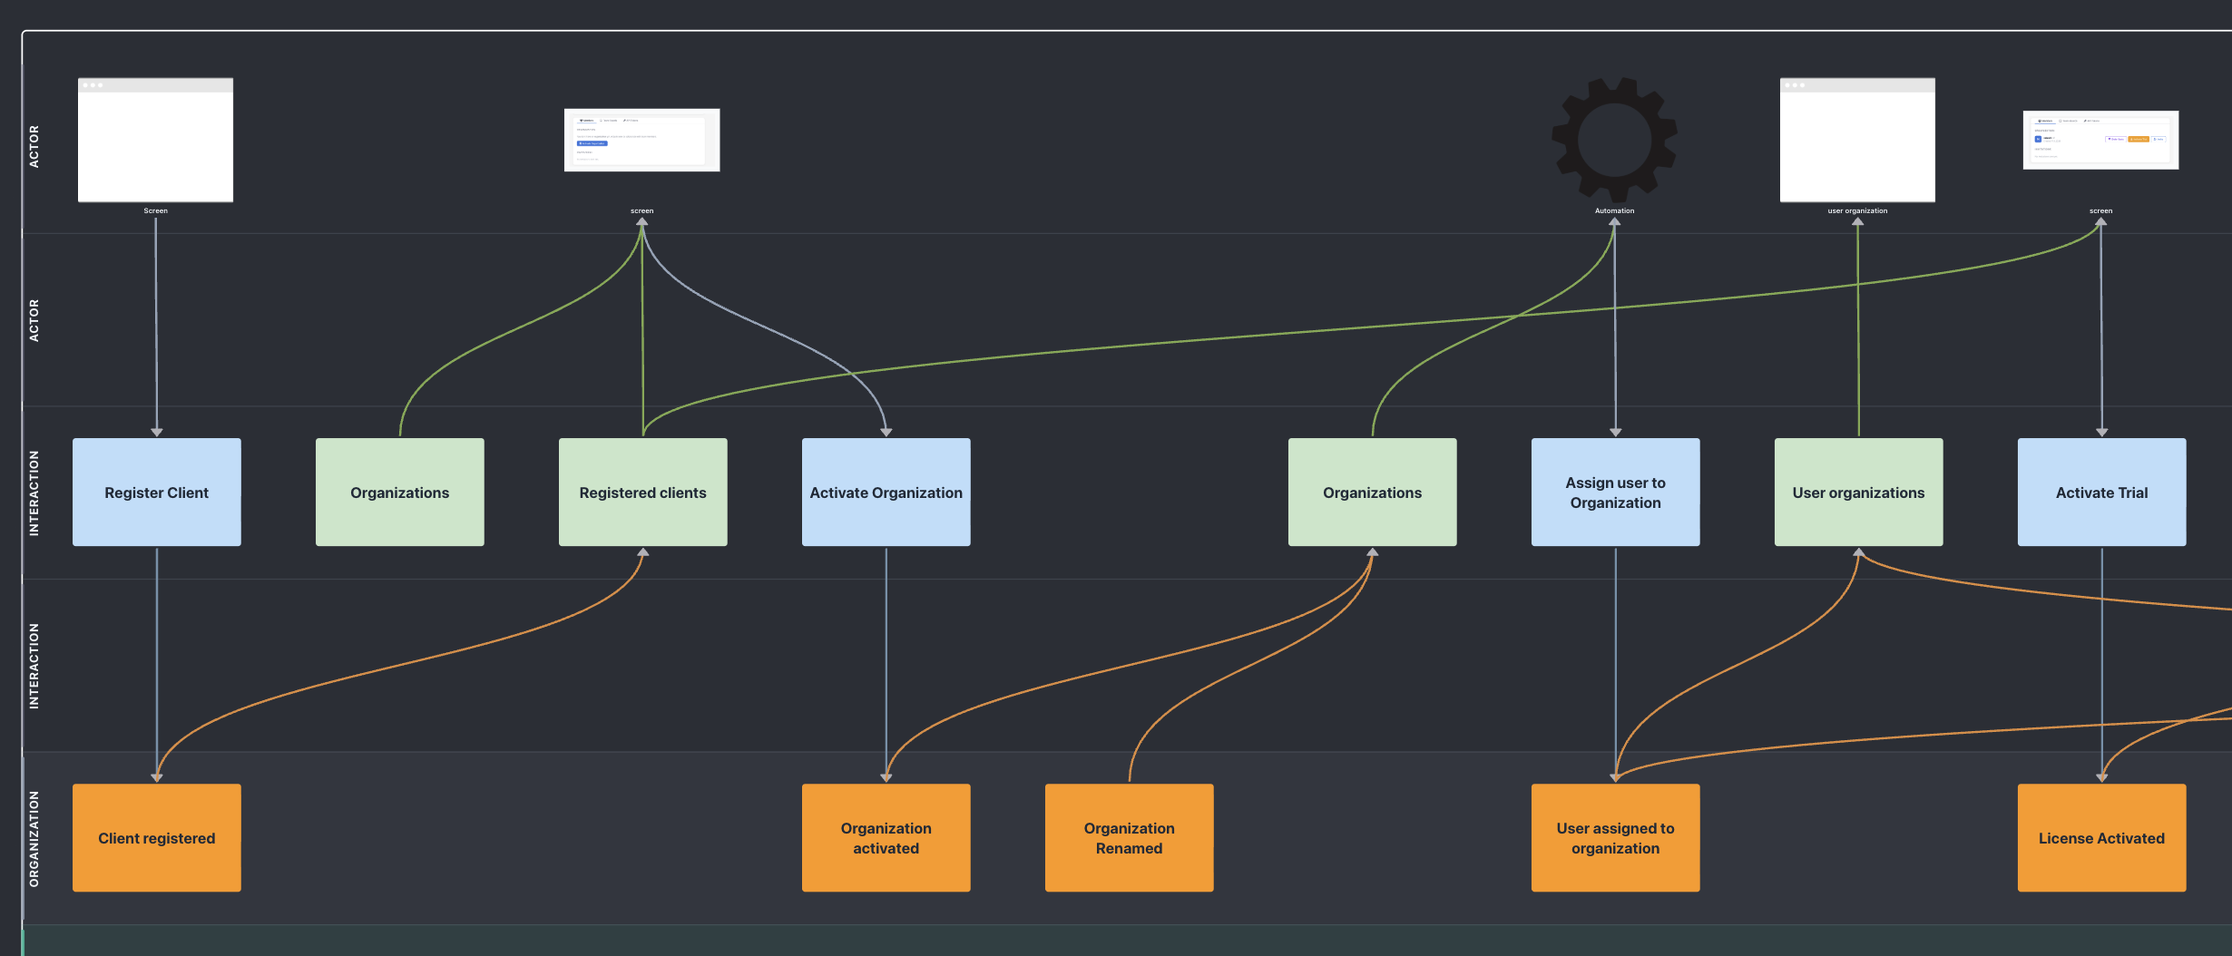The height and width of the screenshot is (956, 2232).
Task: Select the first Organizations view box
Action: [x=400, y=492]
